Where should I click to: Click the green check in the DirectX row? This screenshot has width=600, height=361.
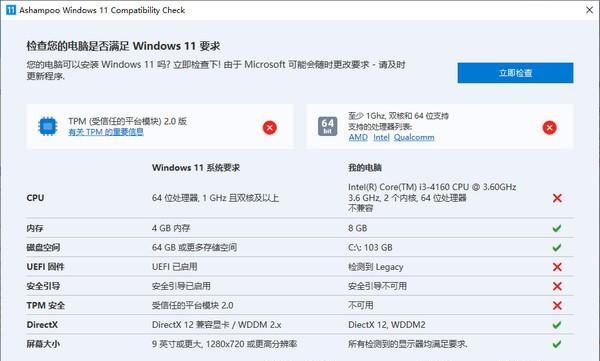pos(557,325)
